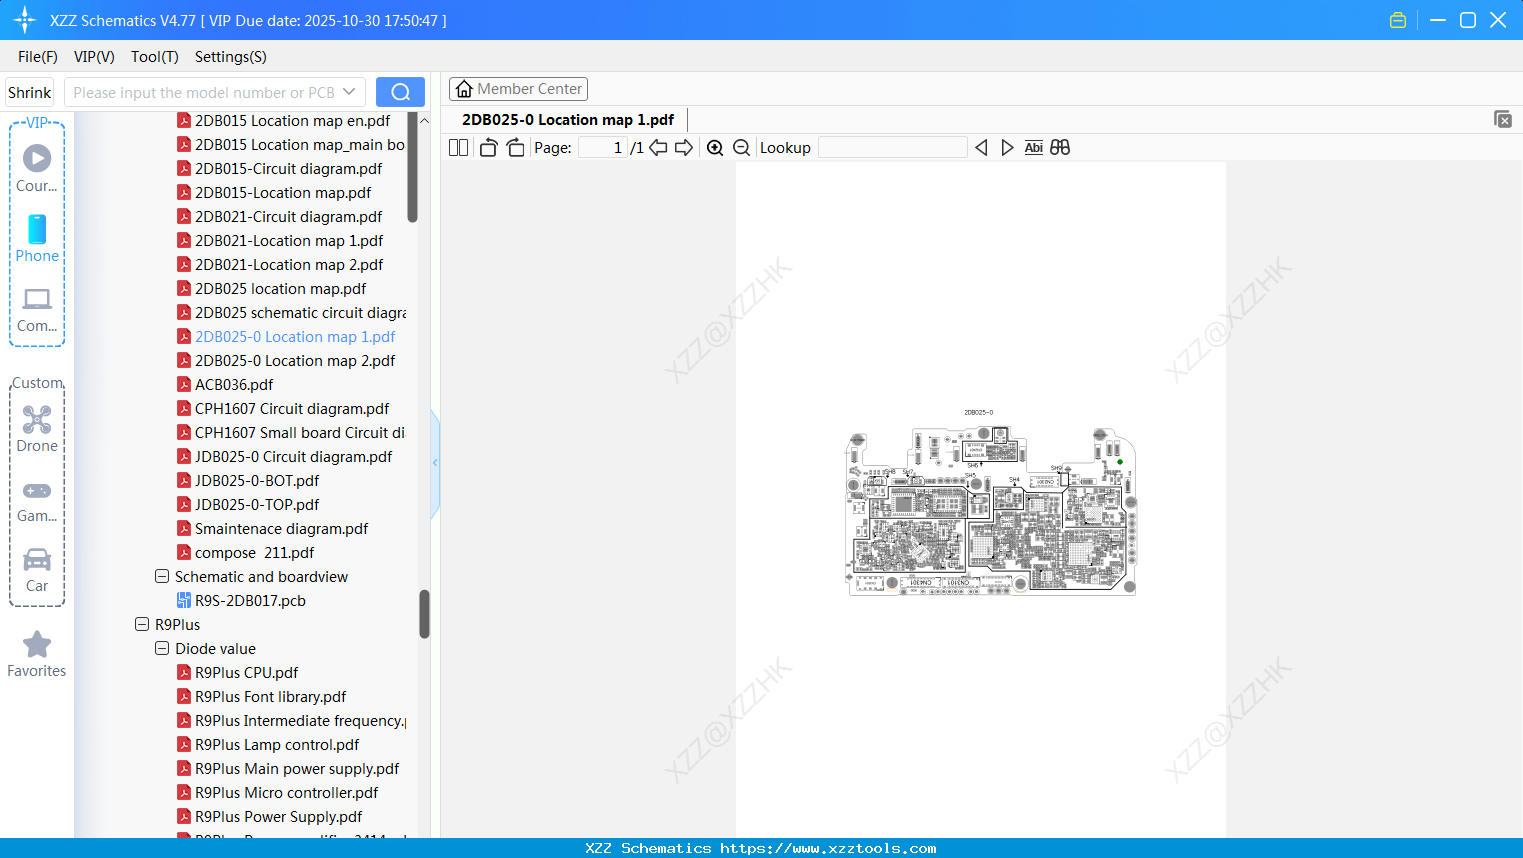The image size is (1523, 858).
Task: Click the Shrink button
Action: coord(30,92)
